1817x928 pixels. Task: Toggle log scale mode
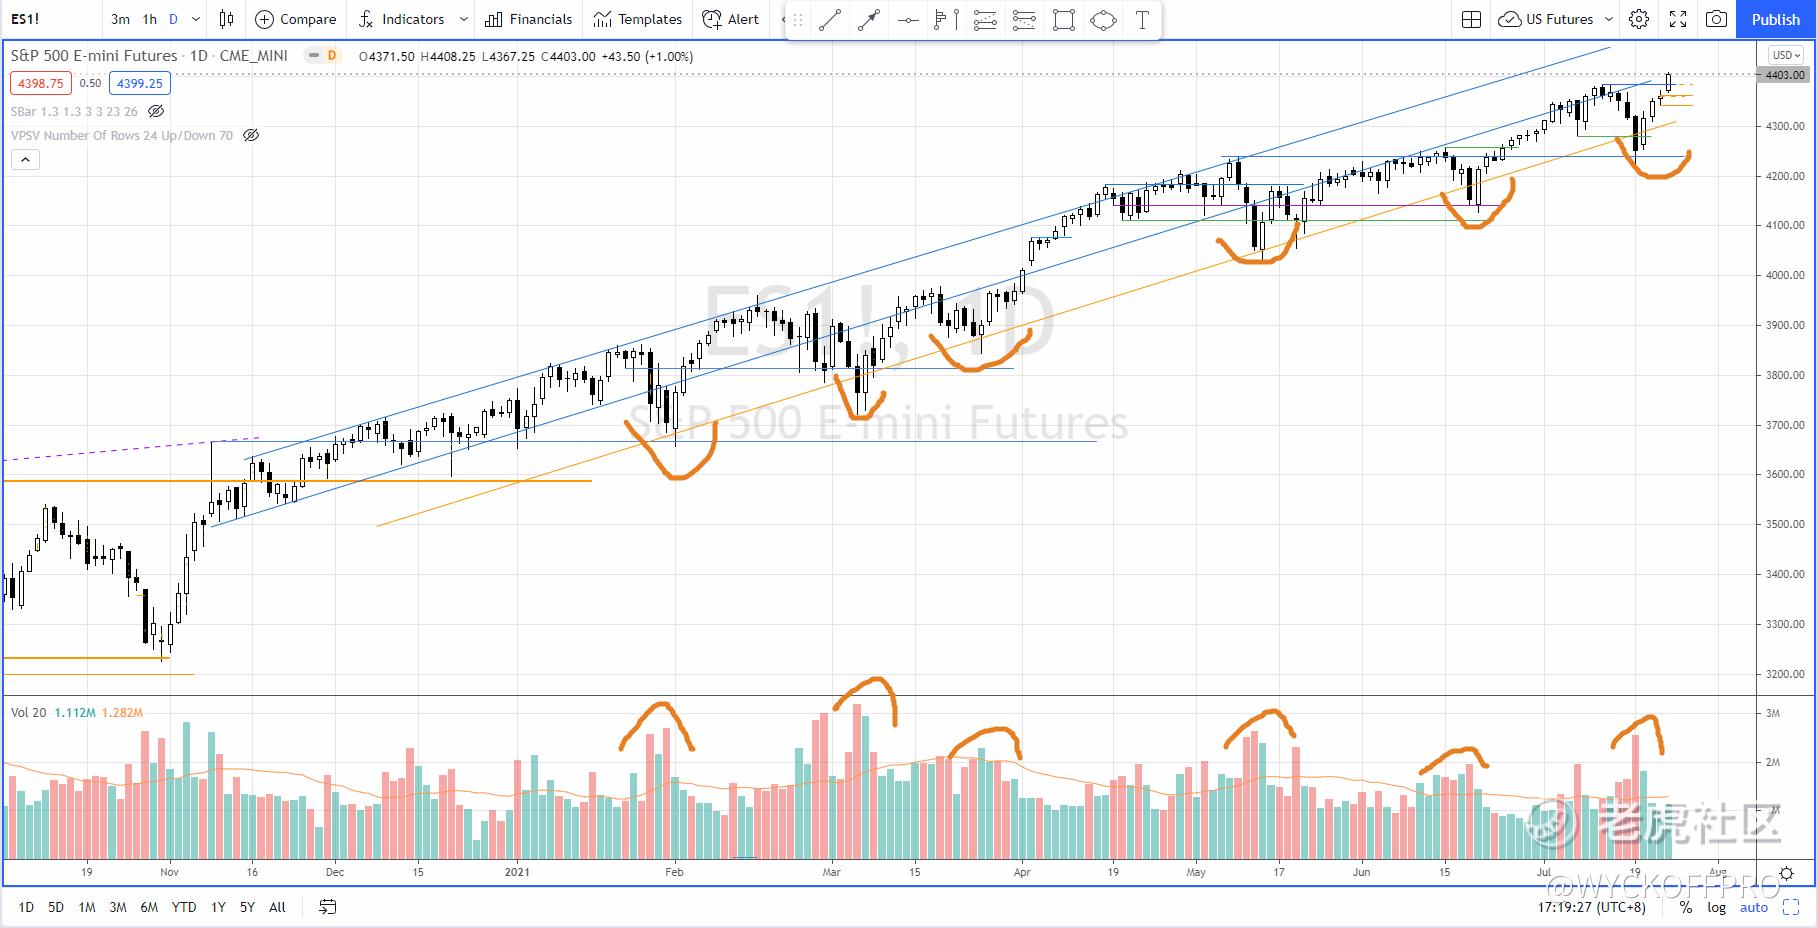click(x=1716, y=907)
